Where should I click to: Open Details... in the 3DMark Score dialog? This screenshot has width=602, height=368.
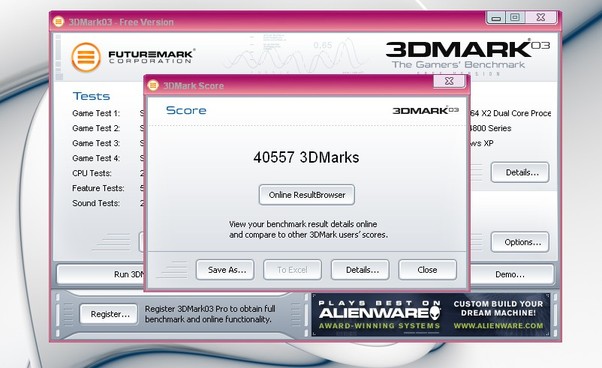point(360,270)
